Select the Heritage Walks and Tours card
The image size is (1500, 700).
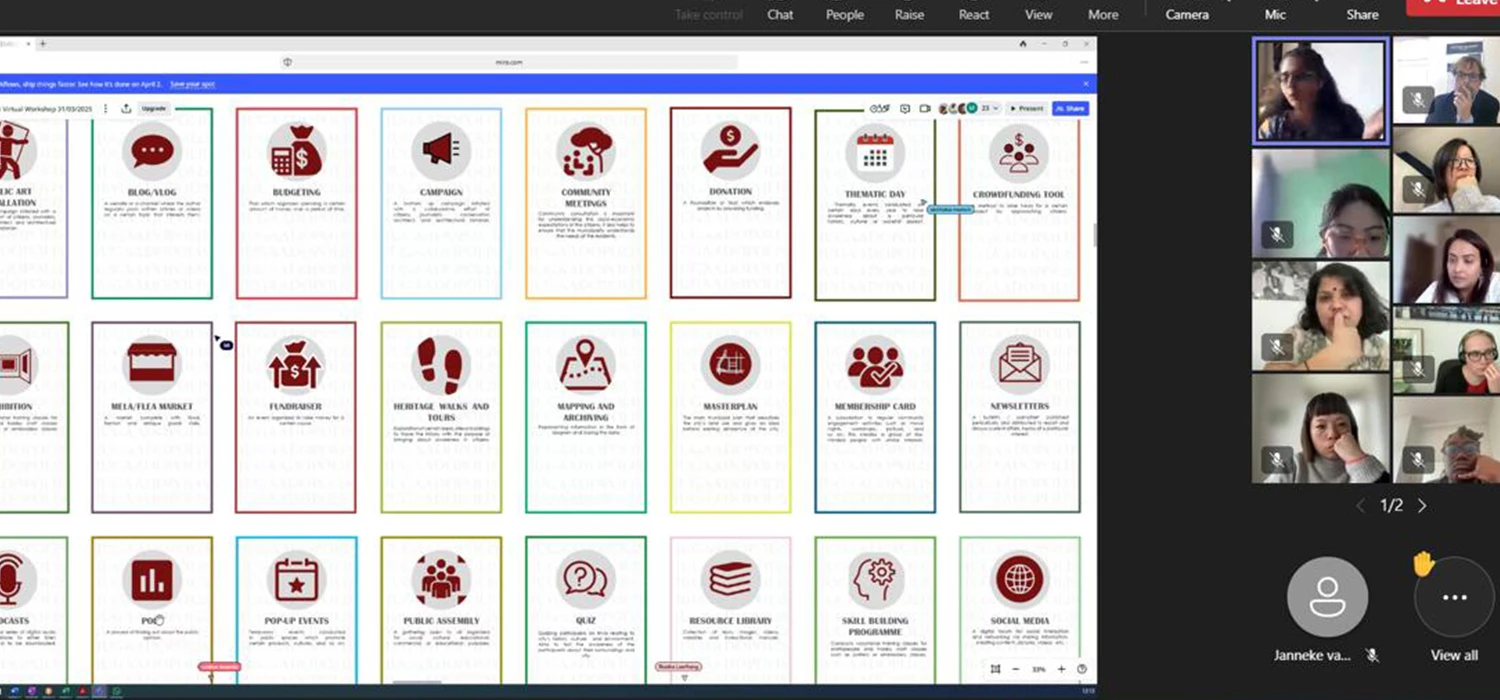(441, 416)
